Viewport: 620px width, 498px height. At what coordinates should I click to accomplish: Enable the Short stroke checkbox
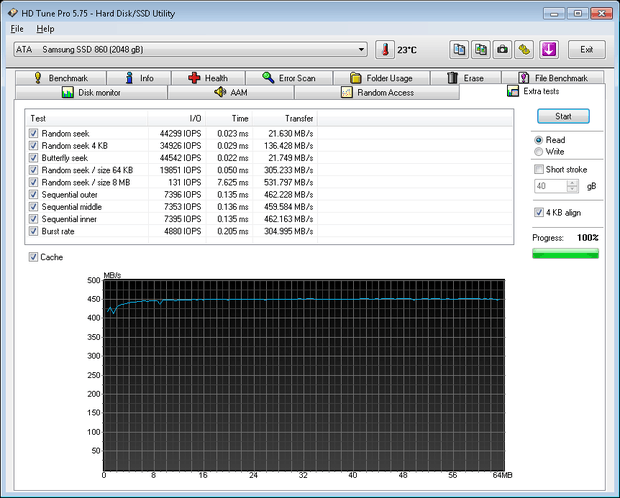pos(539,169)
